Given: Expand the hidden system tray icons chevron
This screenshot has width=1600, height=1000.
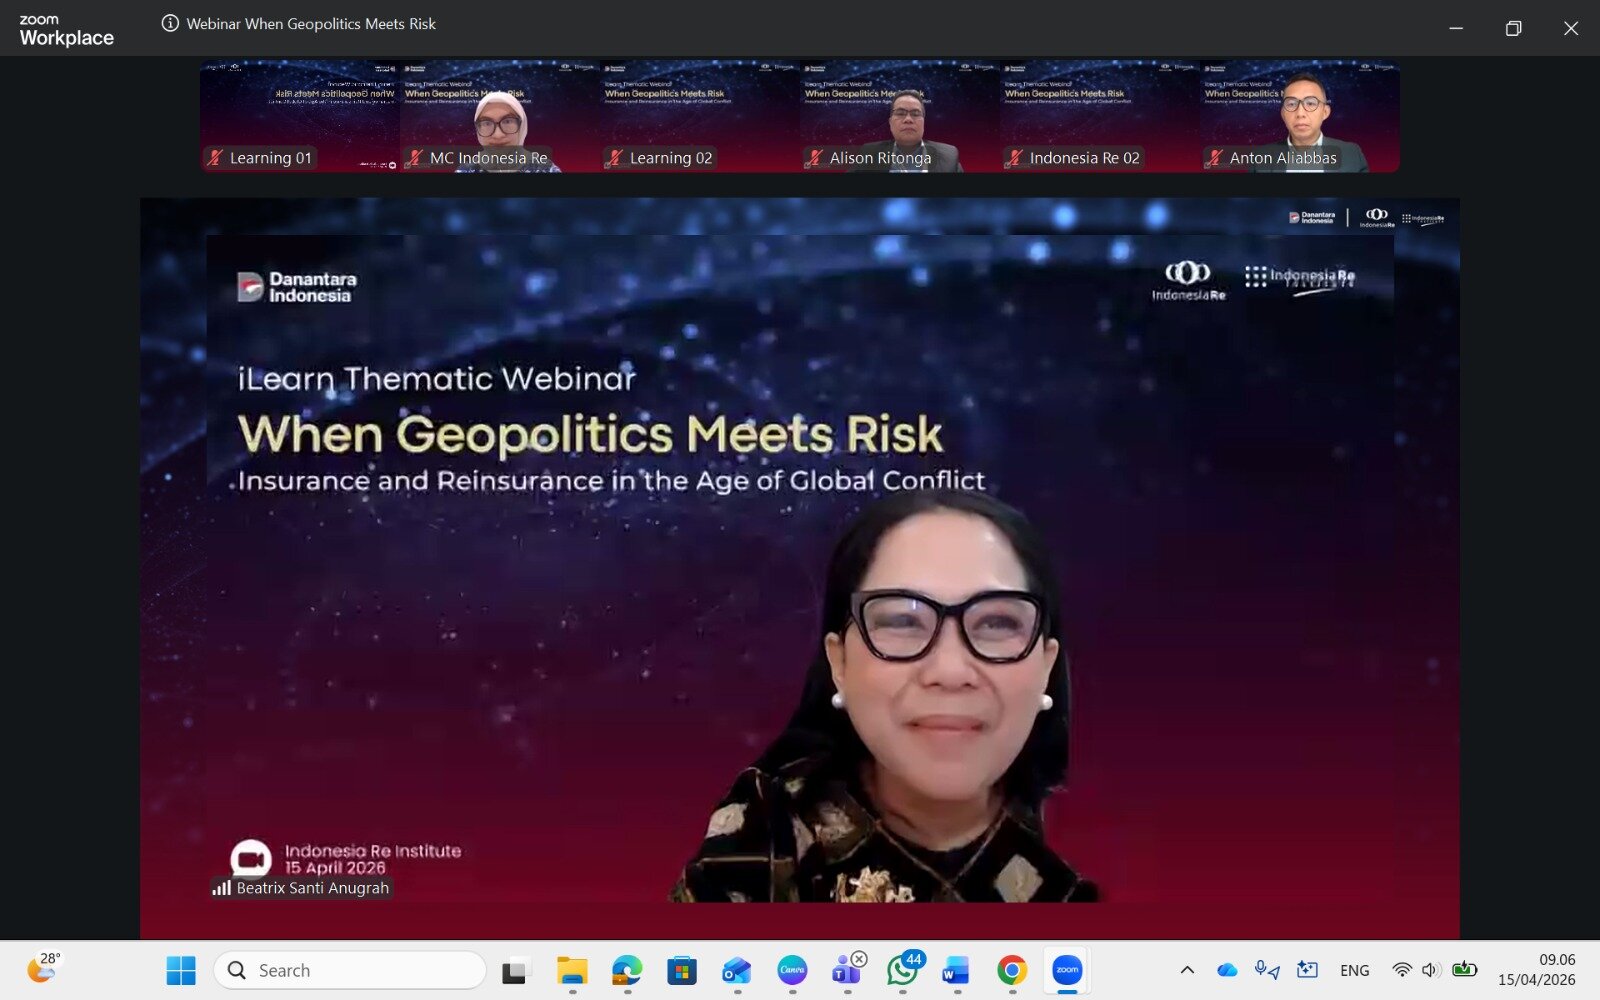Looking at the screenshot, I should [1187, 970].
